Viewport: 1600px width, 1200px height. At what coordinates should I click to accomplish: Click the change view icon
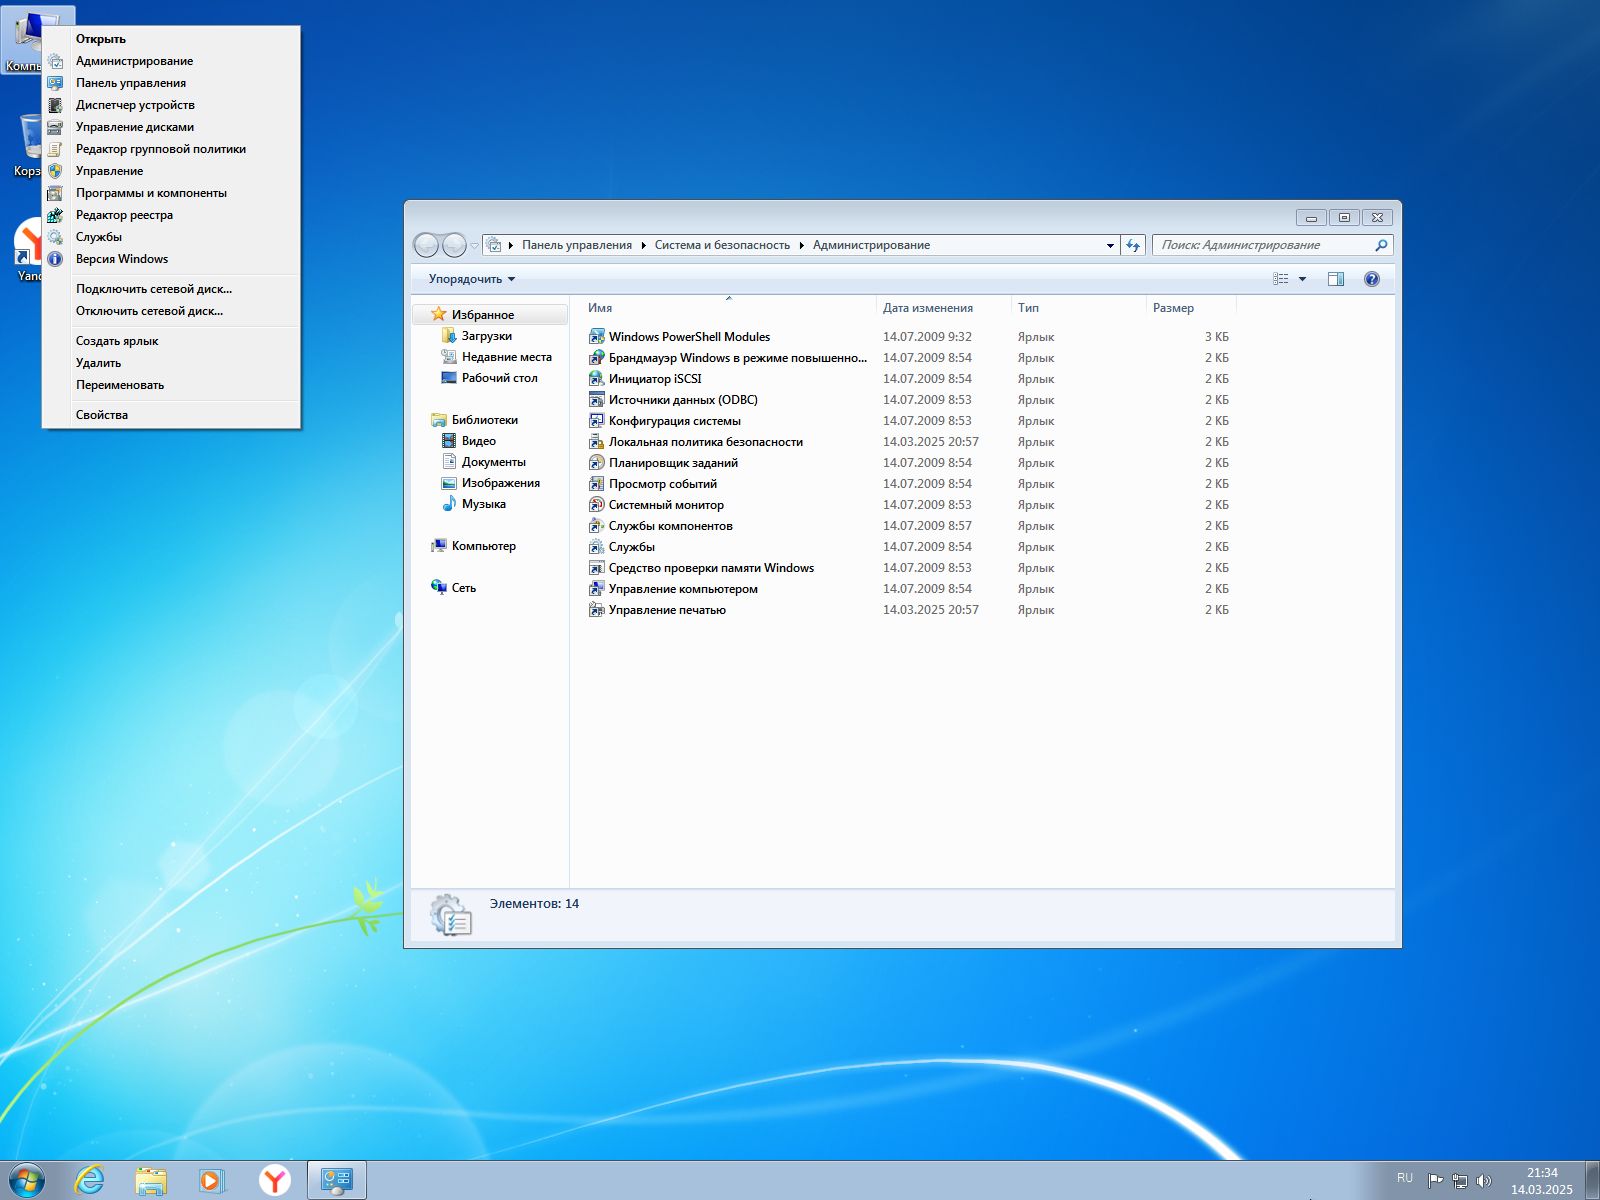pyautogui.click(x=1281, y=279)
